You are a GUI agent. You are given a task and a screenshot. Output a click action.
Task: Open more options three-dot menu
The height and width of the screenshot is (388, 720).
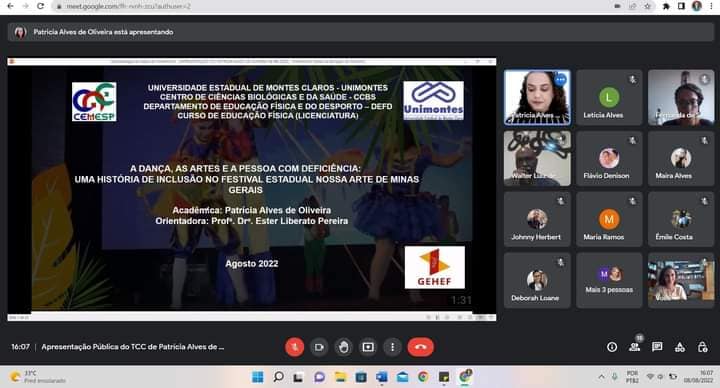[392, 347]
